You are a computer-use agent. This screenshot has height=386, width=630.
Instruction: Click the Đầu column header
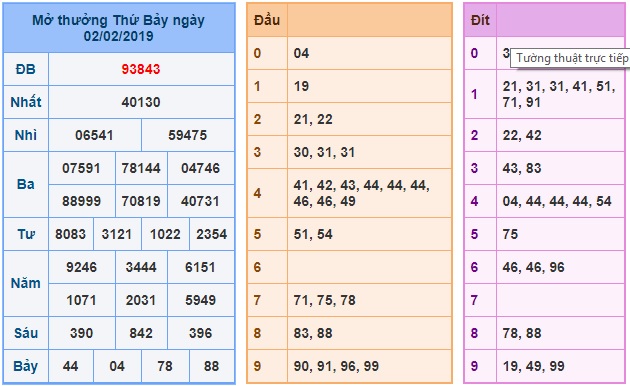coord(267,20)
